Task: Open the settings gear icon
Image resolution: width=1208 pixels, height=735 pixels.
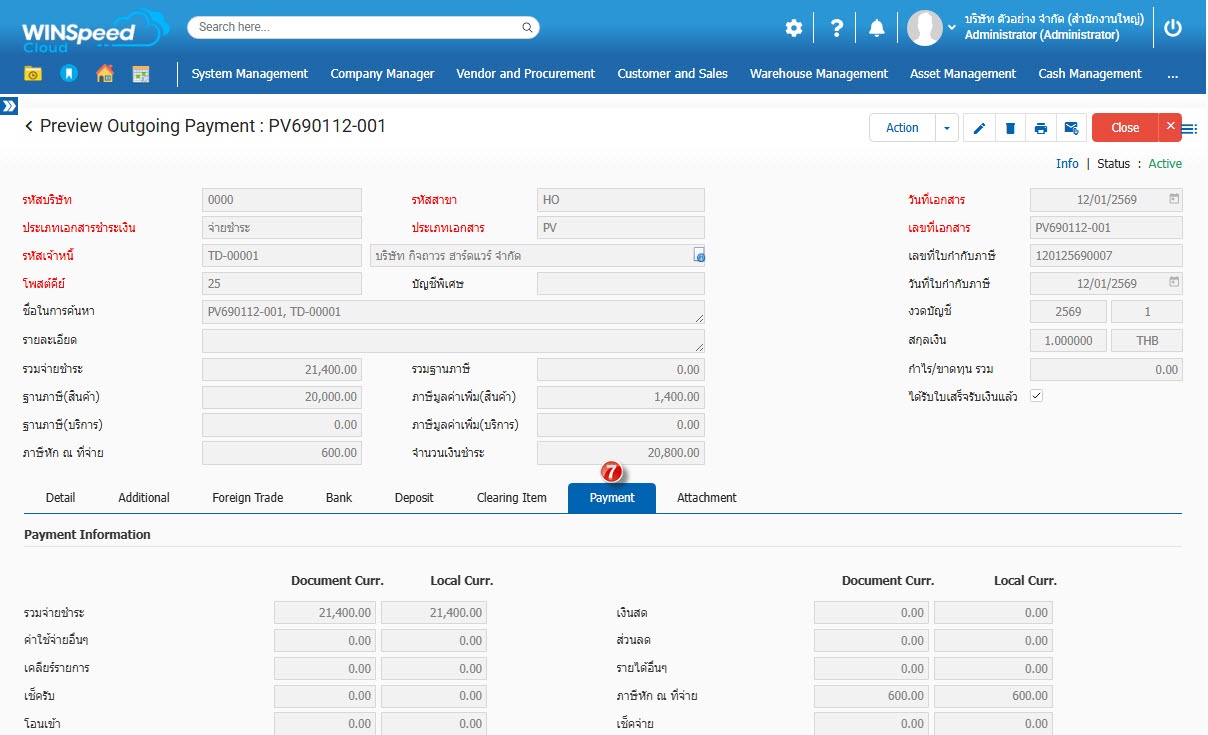Action: coord(793,28)
